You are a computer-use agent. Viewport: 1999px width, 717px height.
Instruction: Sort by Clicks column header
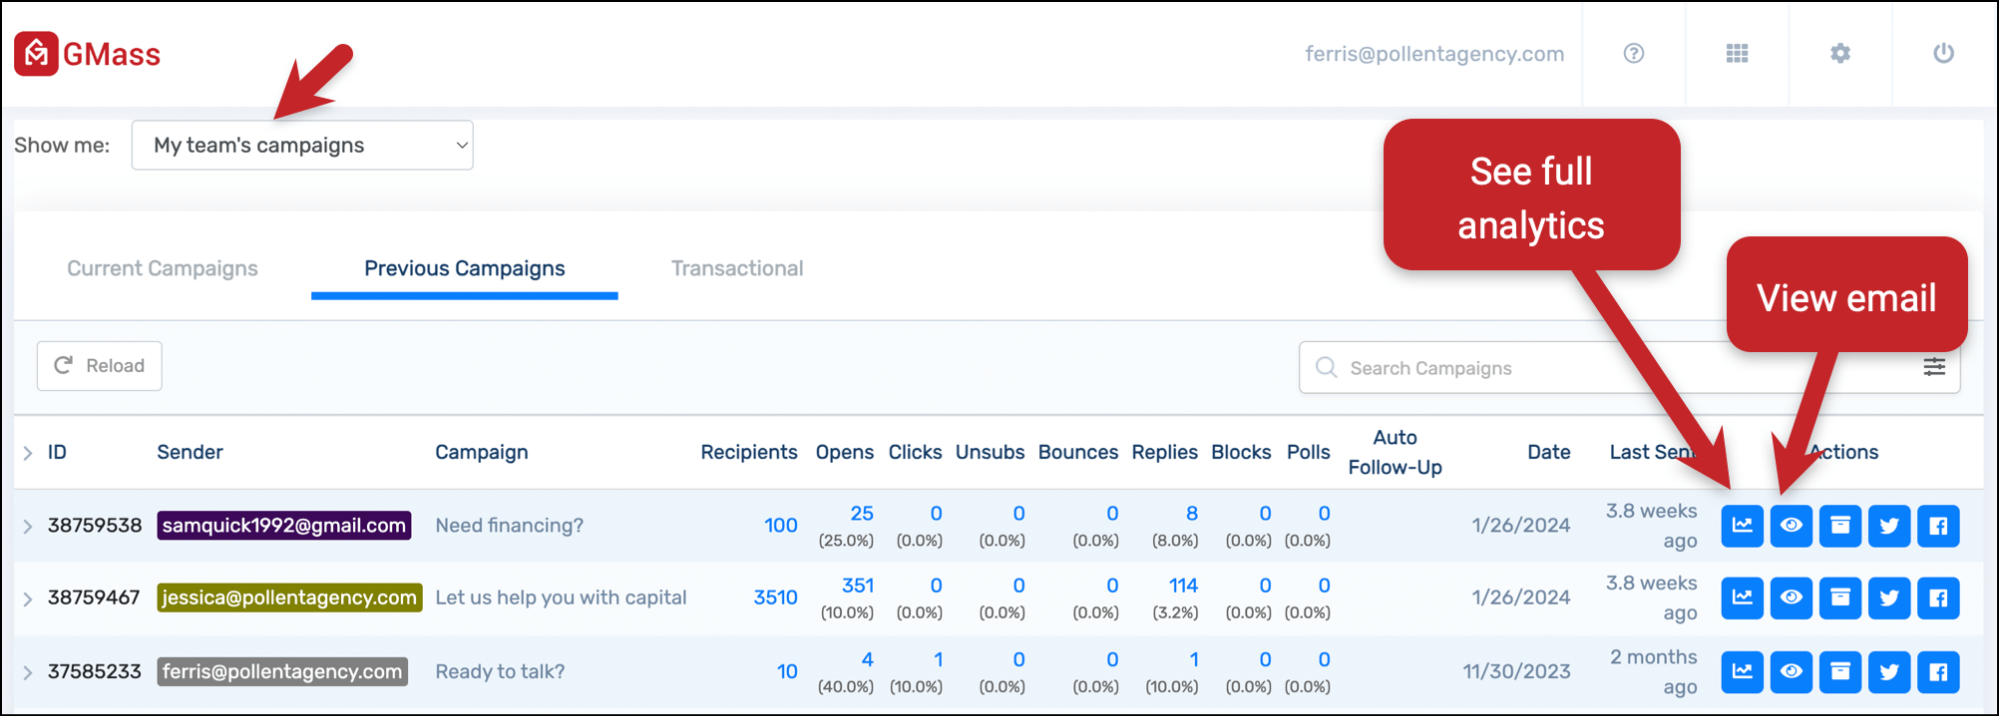[x=915, y=452]
